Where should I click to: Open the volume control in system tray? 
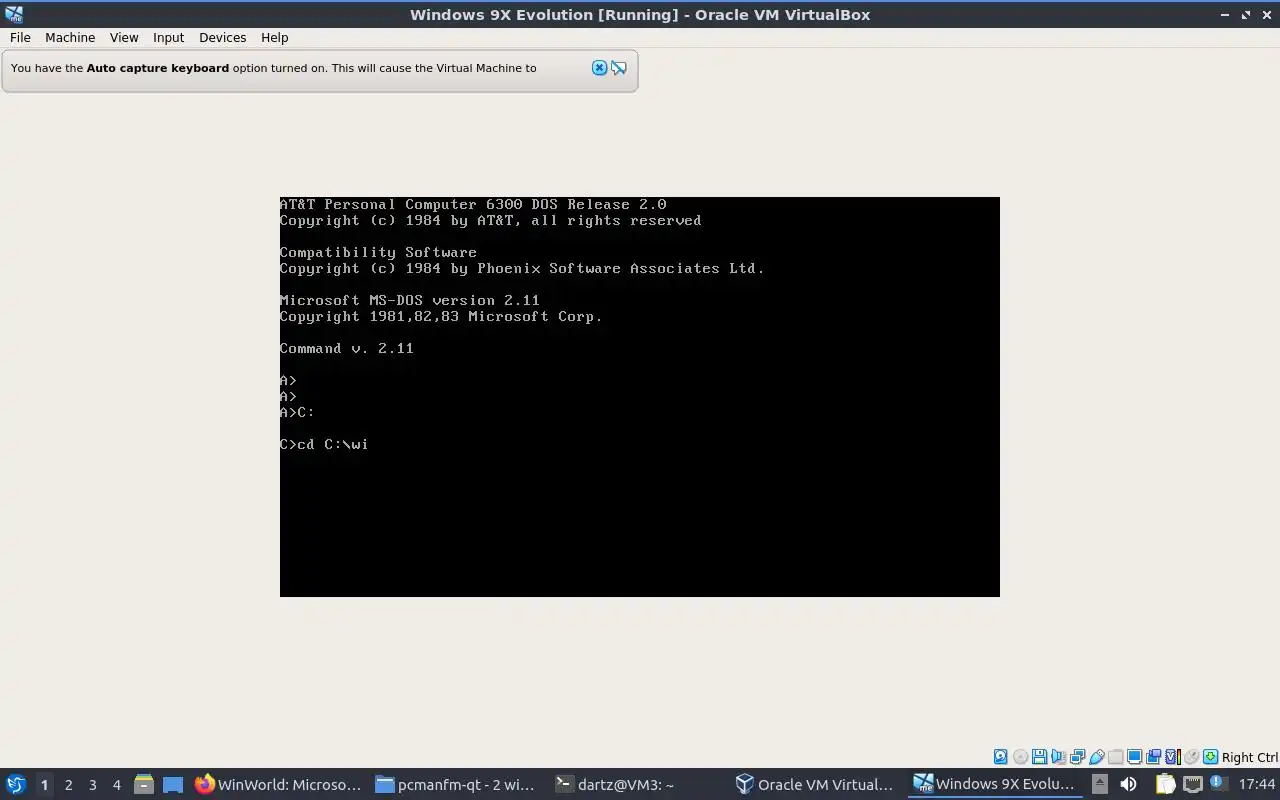click(x=1128, y=784)
